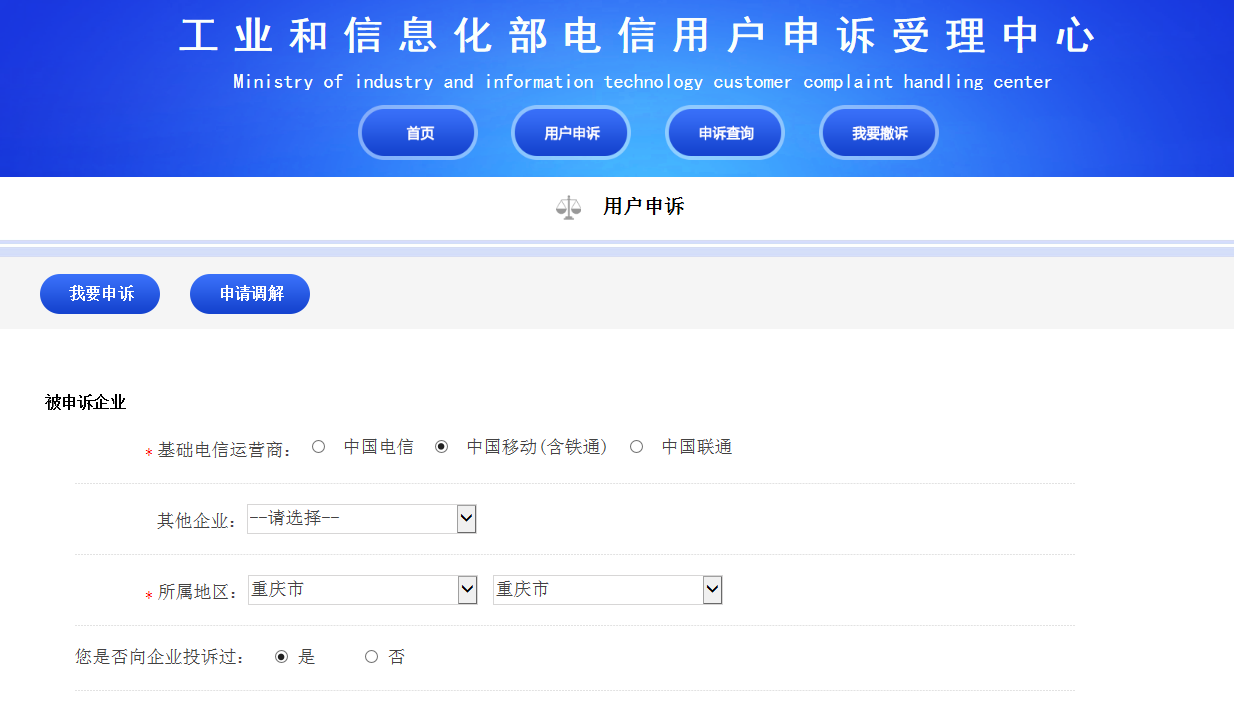Click the scales icon beside 用户申诉 heading

pyautogui.click(x=568, y=207)
